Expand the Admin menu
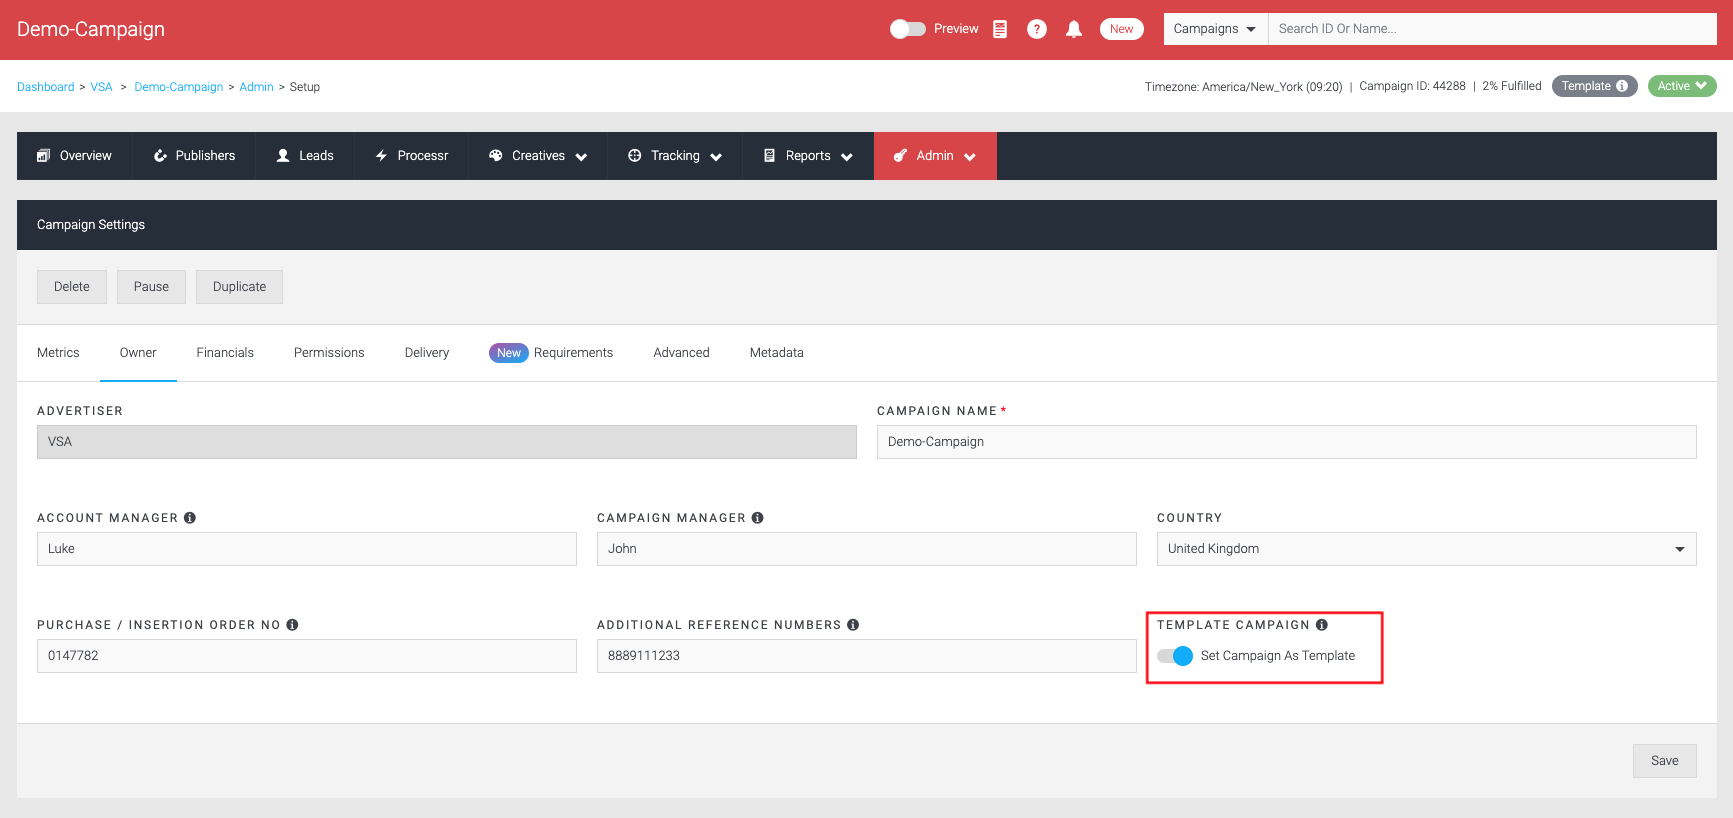The image size is (1733, 818). coord(935,156)
